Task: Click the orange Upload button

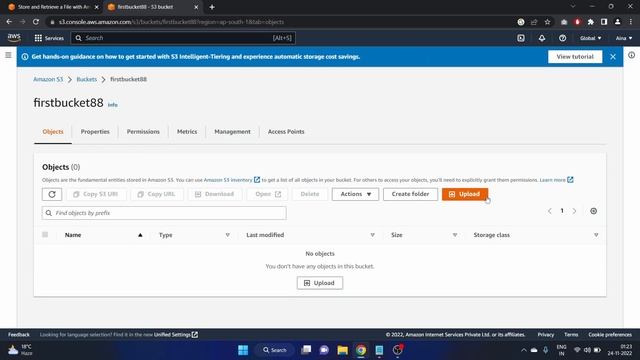Action: (465, 194)
